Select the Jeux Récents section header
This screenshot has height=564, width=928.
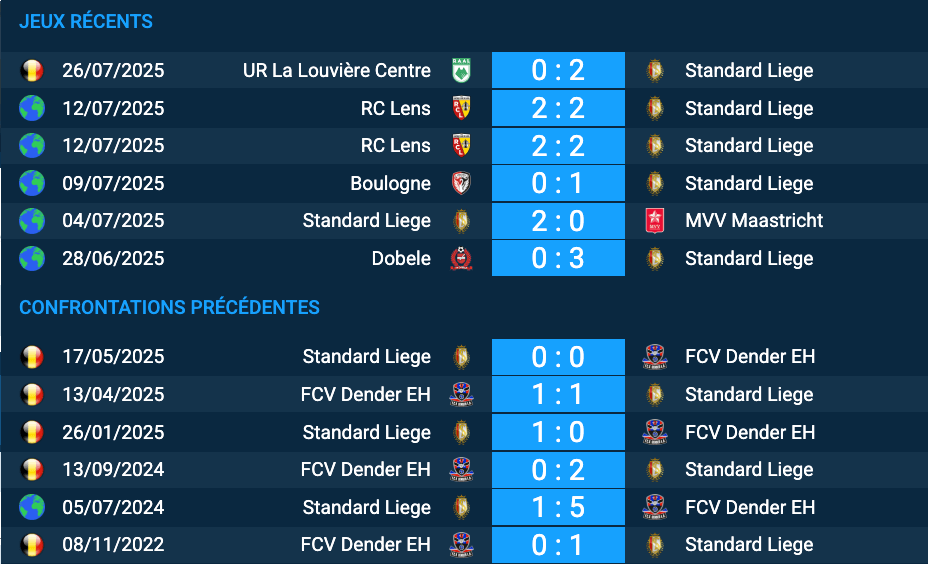pyautogui.click(x=86, y=22)
